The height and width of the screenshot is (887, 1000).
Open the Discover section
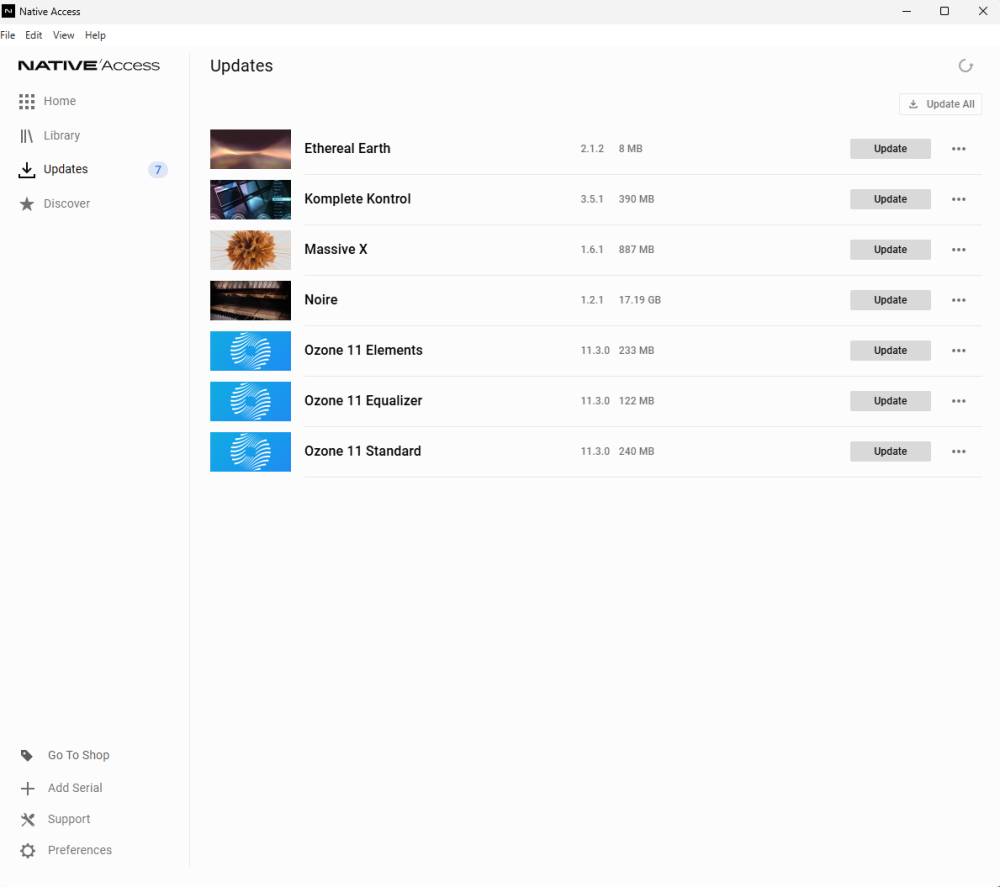click(67, 203)
